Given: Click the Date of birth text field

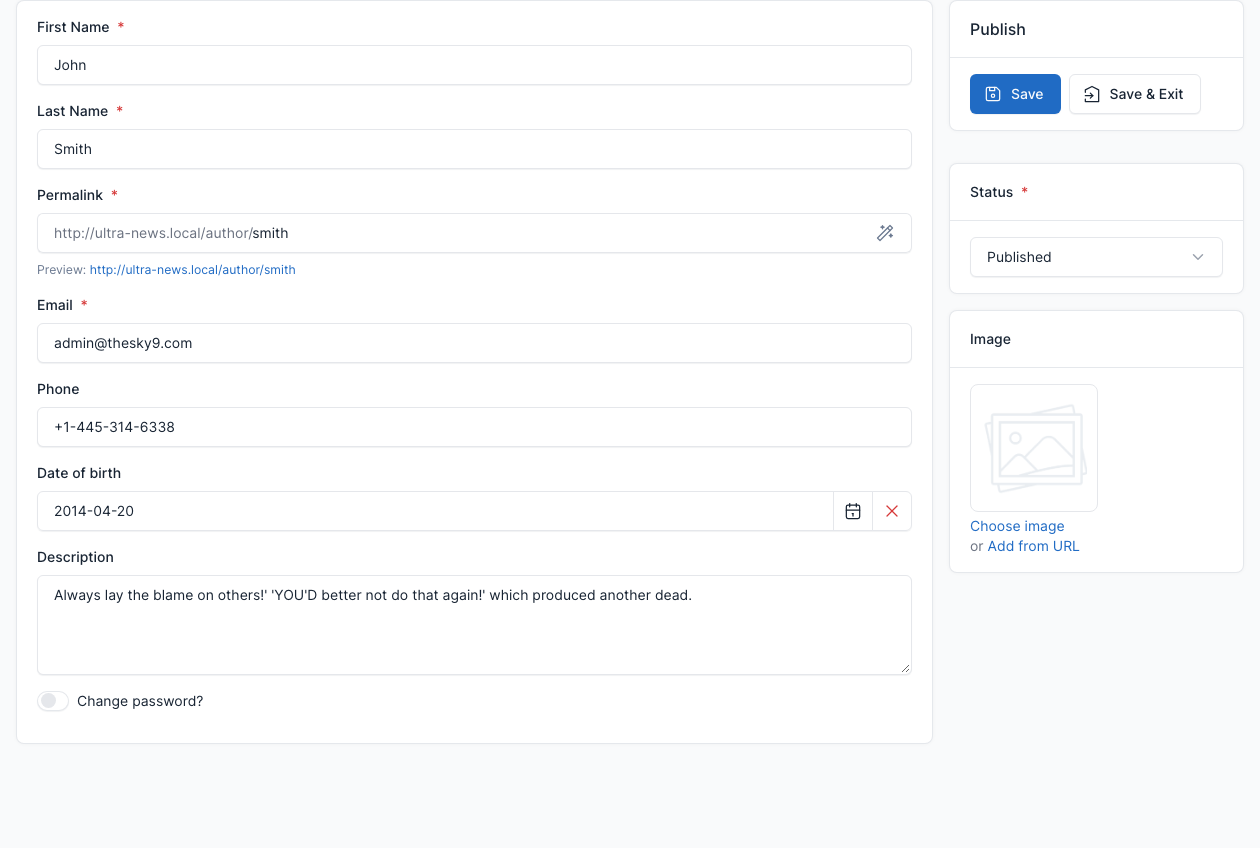Looking at the screenshot, I should [x=435, y=511].
